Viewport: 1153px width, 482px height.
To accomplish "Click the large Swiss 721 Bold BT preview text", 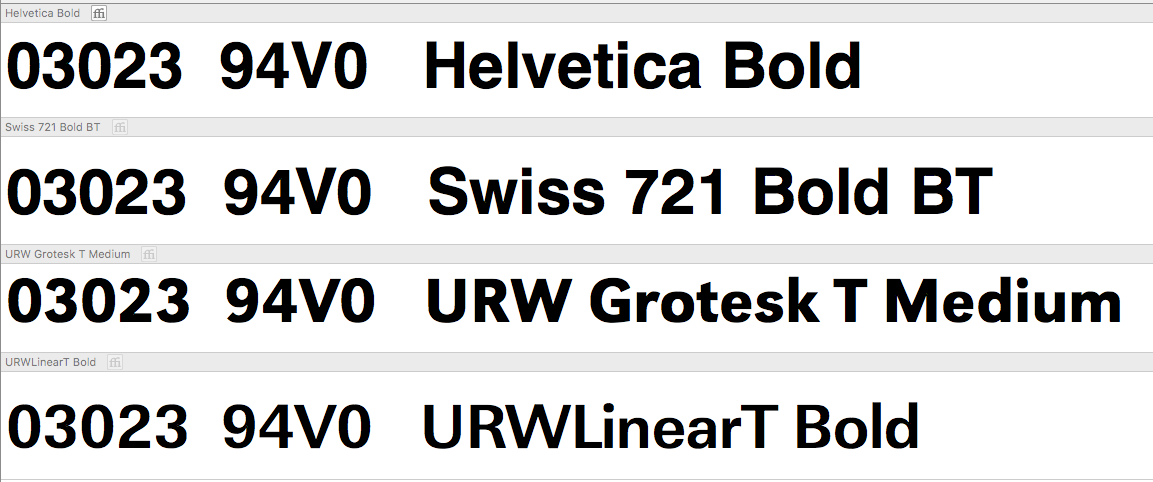I will [x=711, y=191].
